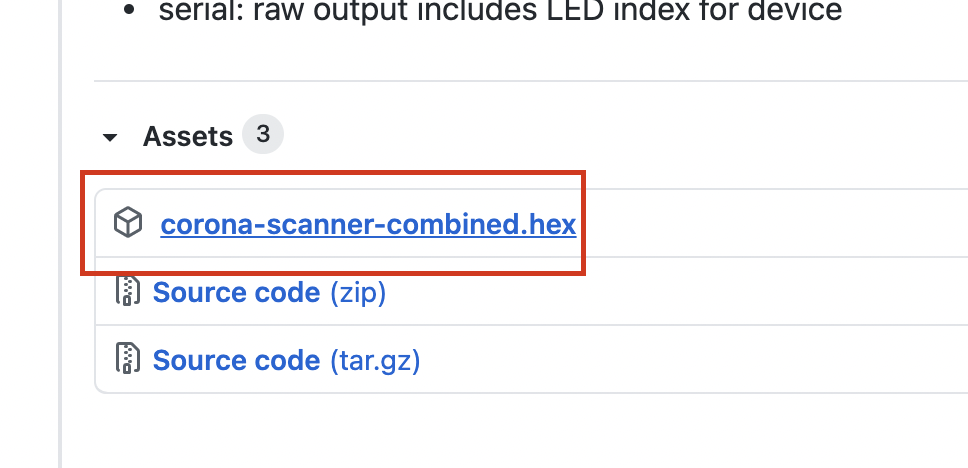Click the assets count badge showing 3
The image size is (968, 468).
[263, 135]
